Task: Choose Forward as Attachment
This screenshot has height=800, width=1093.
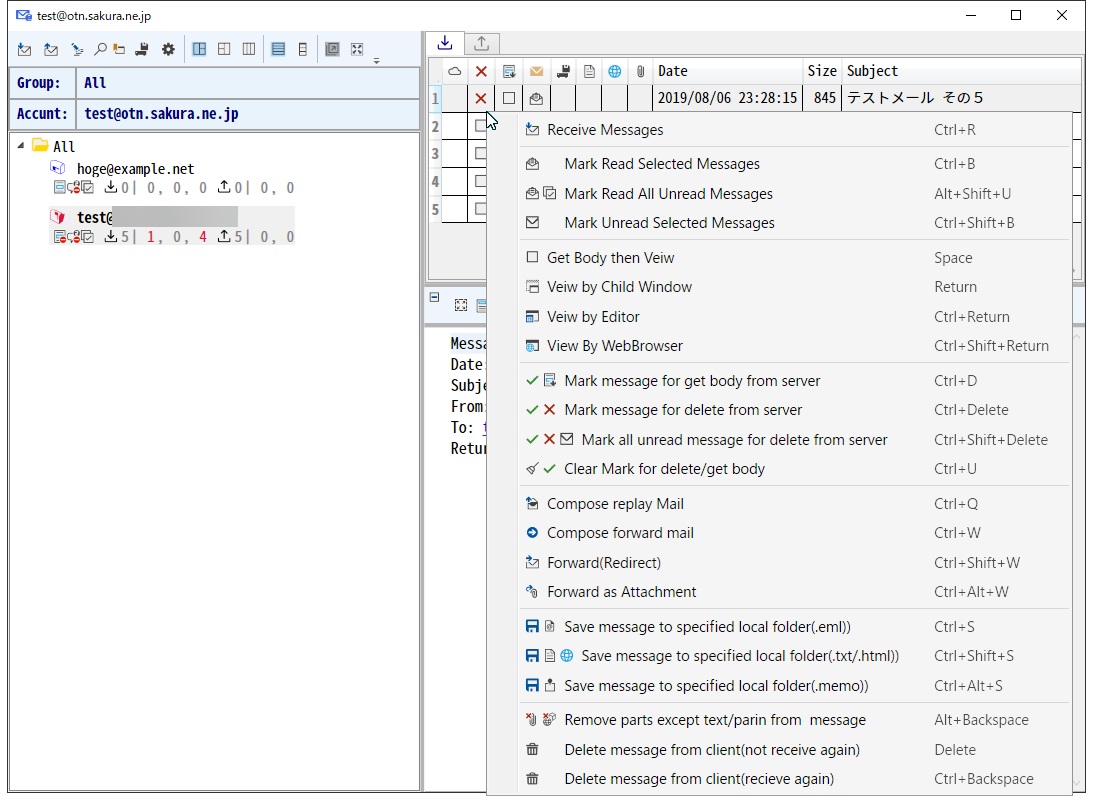Action: [x=795, y=592]
